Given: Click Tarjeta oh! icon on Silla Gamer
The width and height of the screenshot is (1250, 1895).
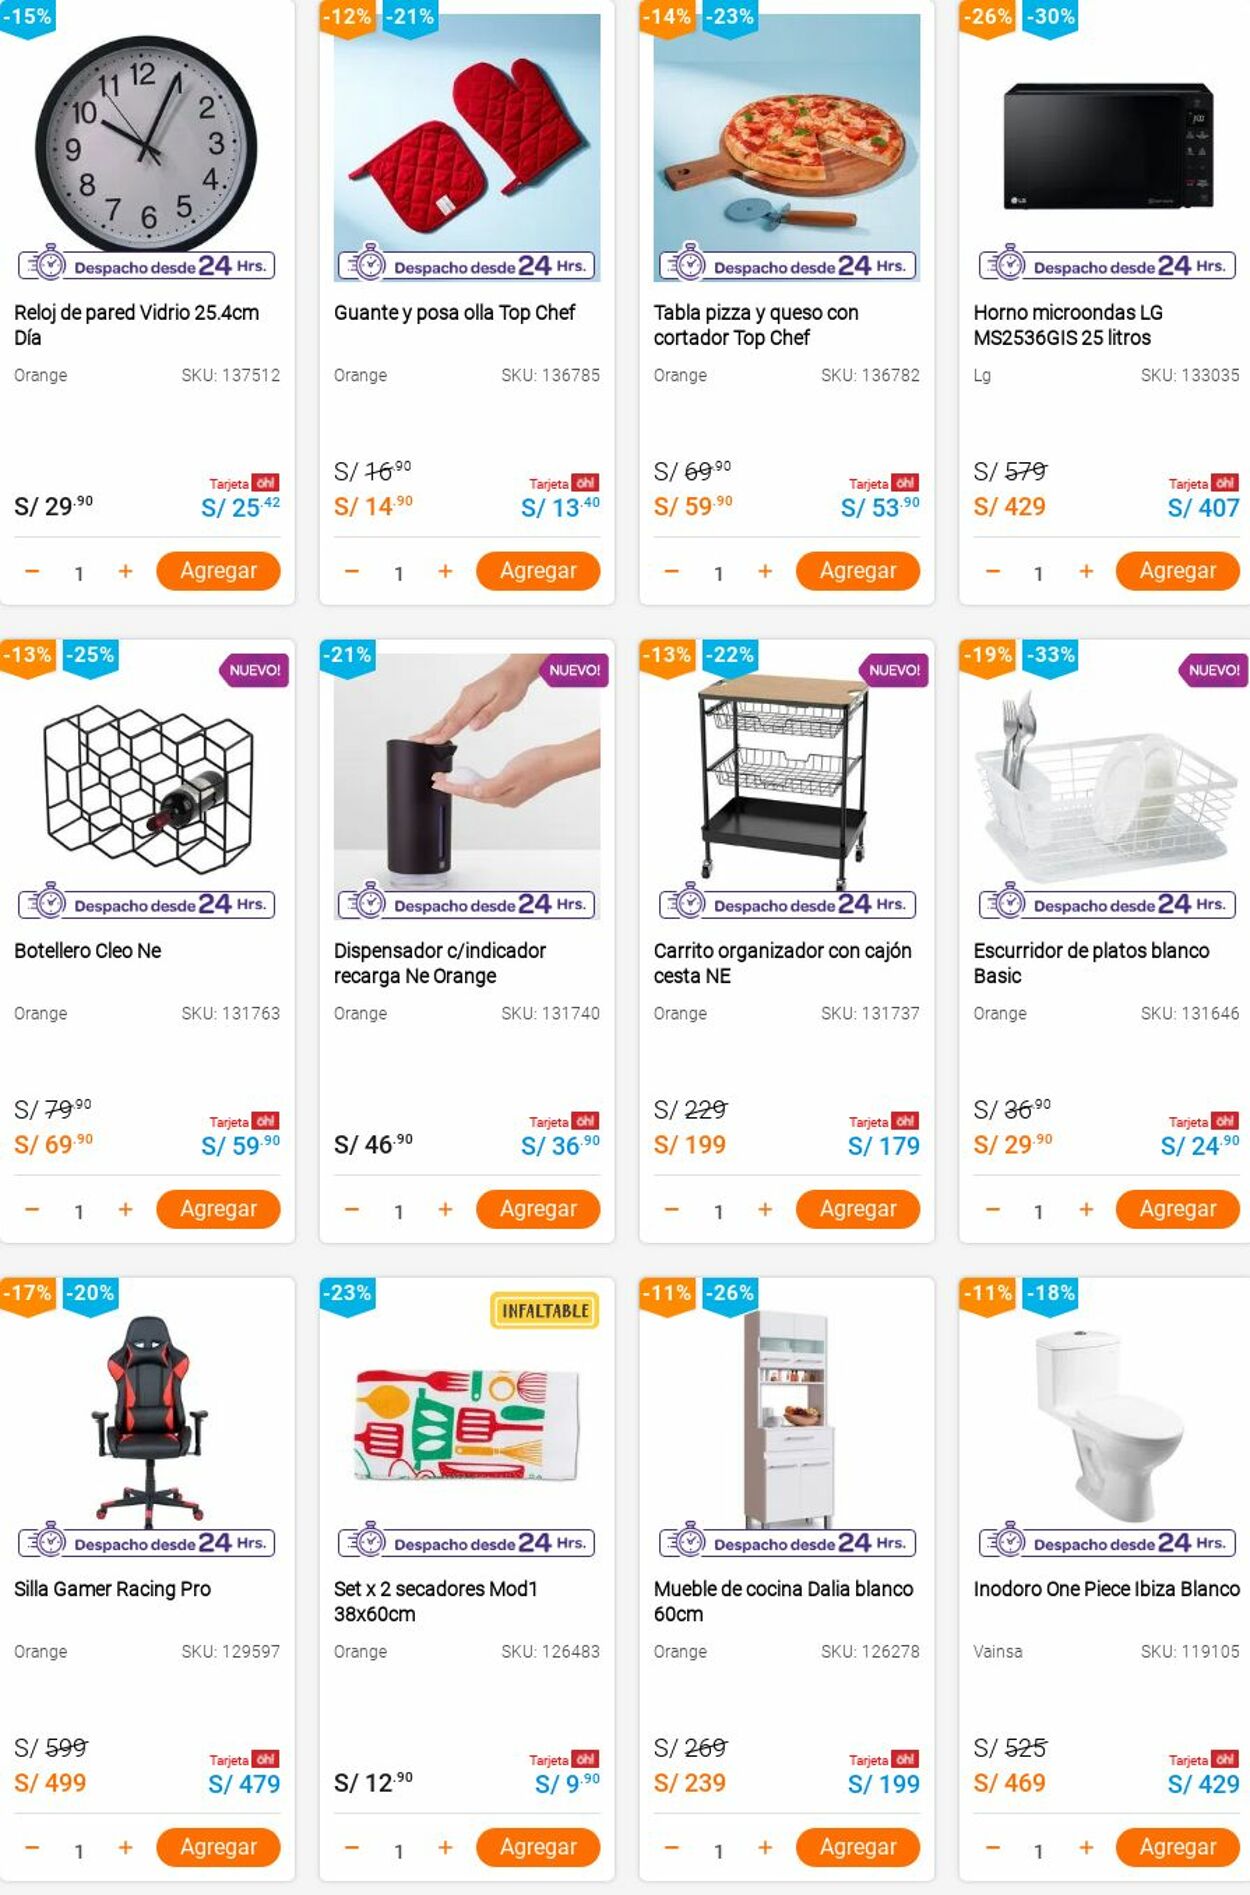Looking at the screenshot, I should [x=244, y=1759].
